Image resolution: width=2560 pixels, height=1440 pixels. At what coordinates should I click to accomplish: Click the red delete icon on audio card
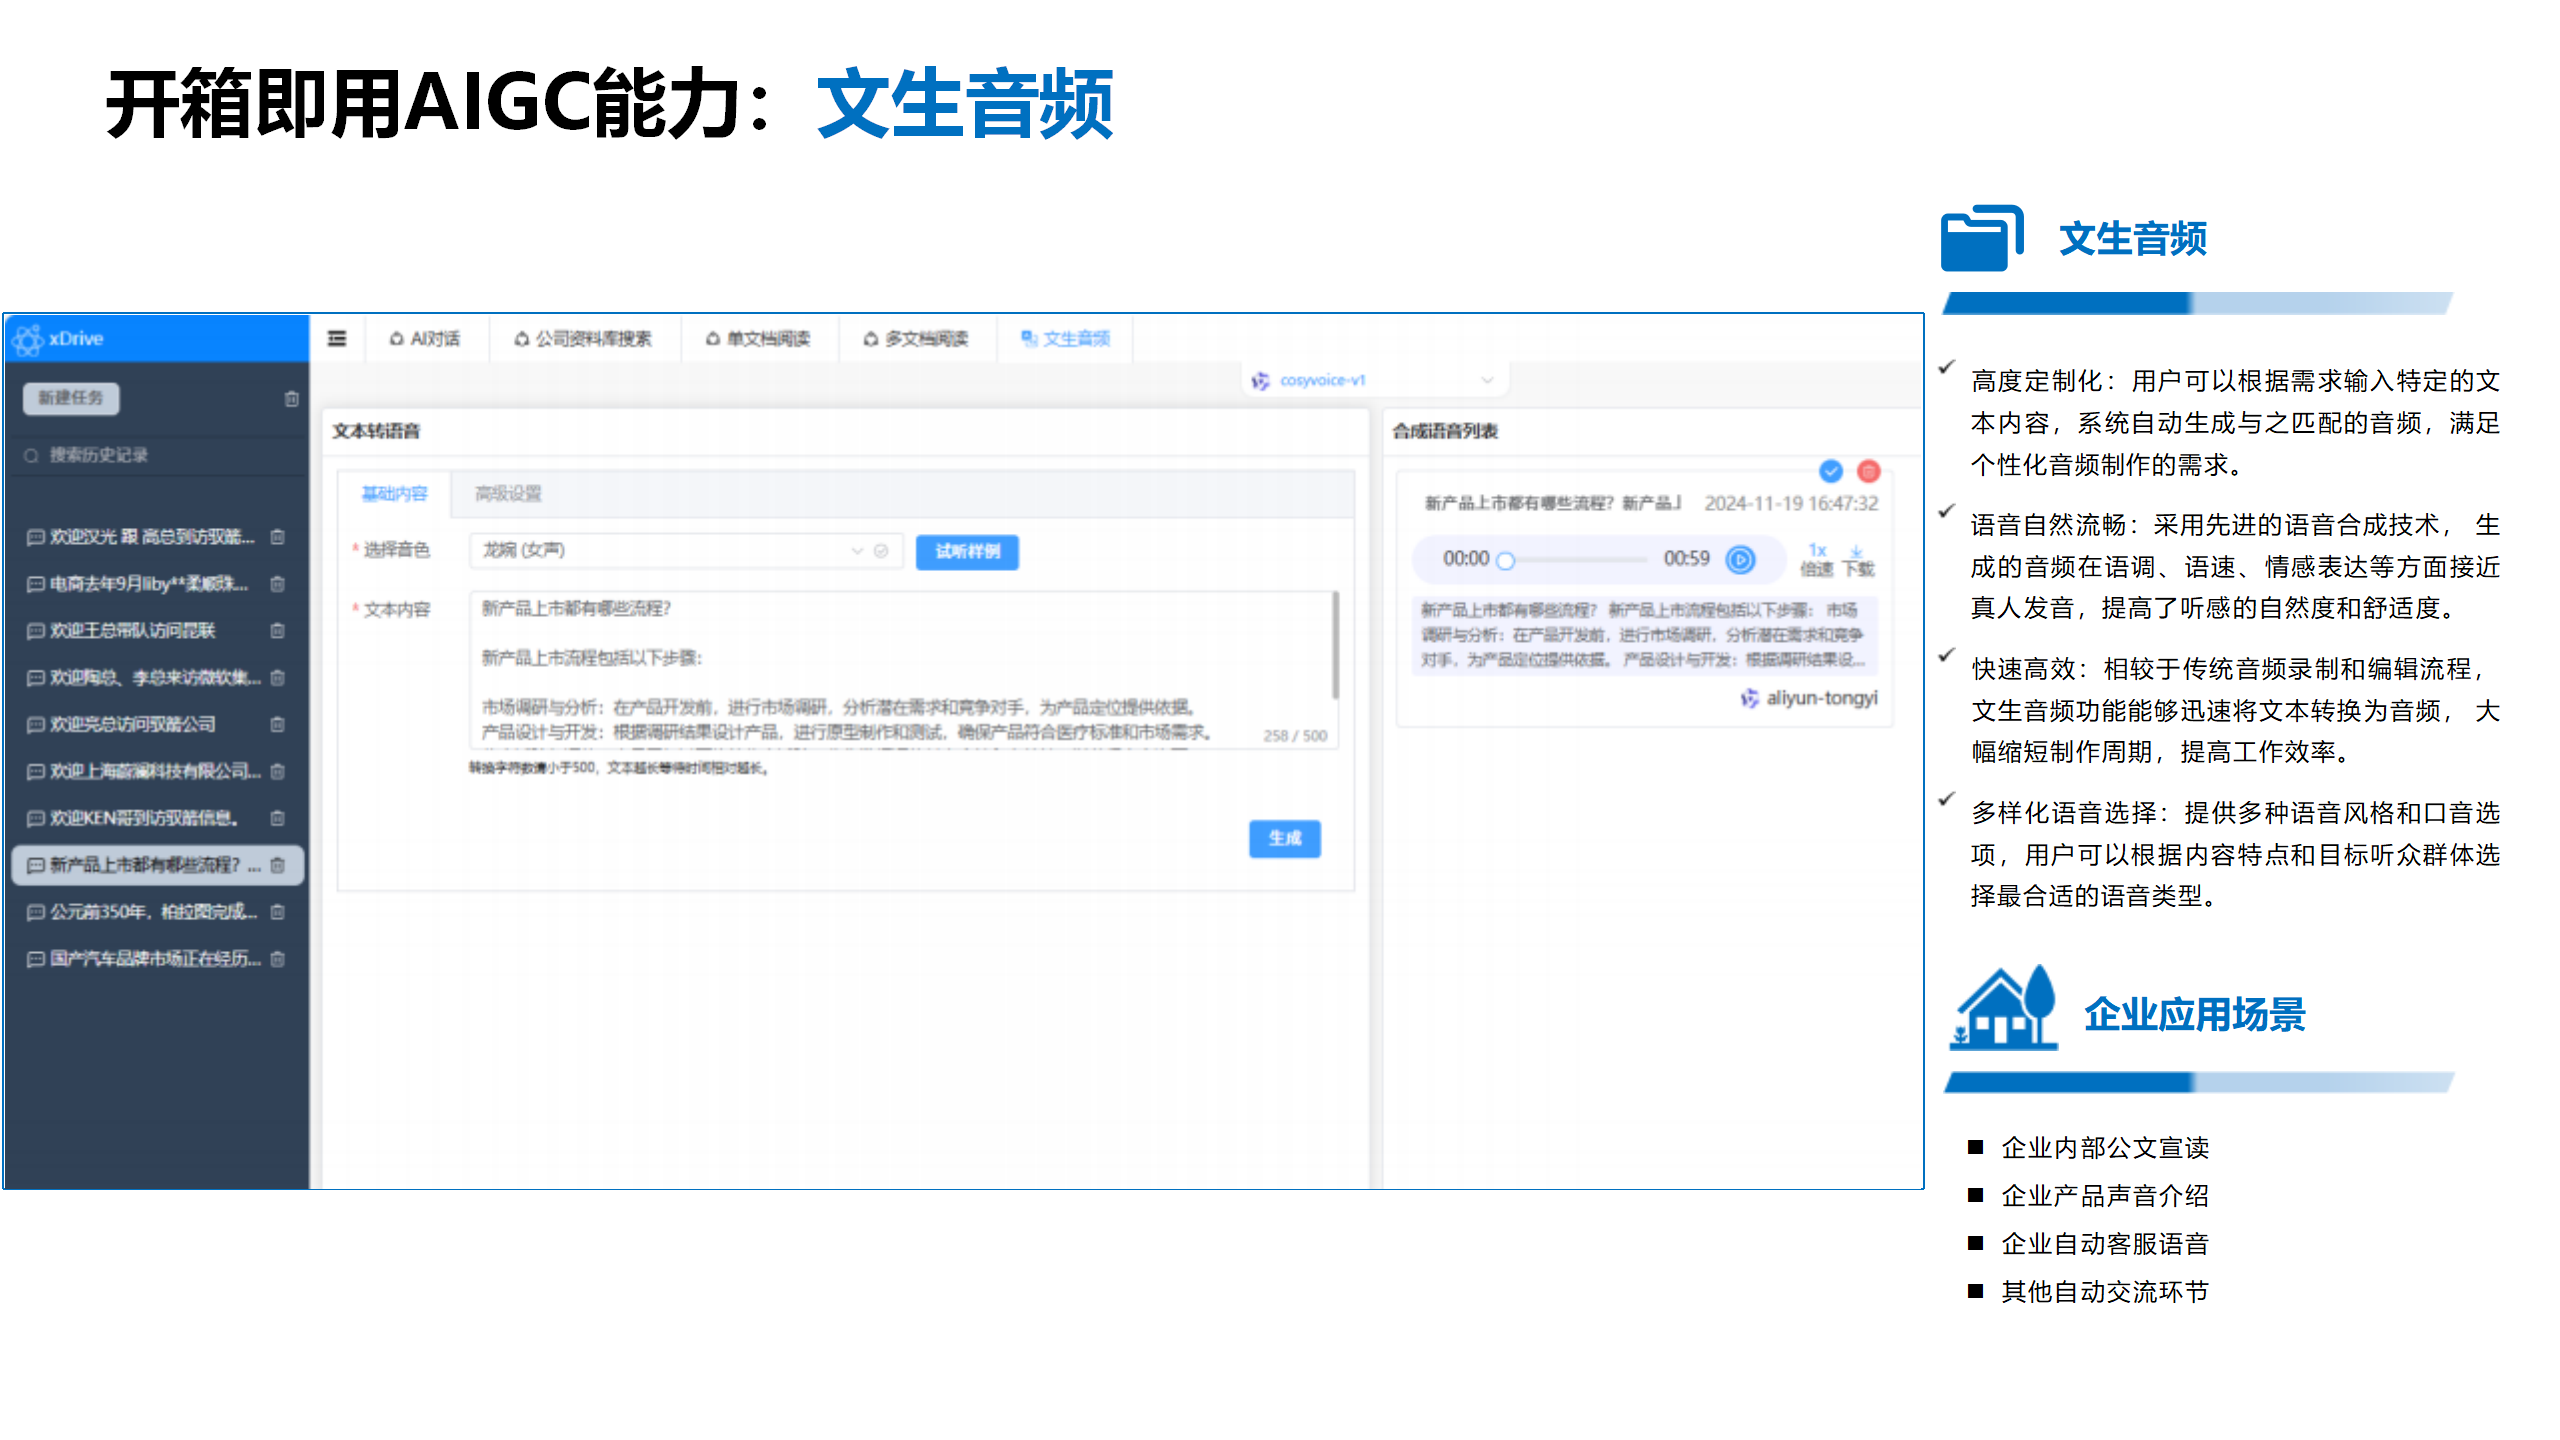tap(1868, 471)
